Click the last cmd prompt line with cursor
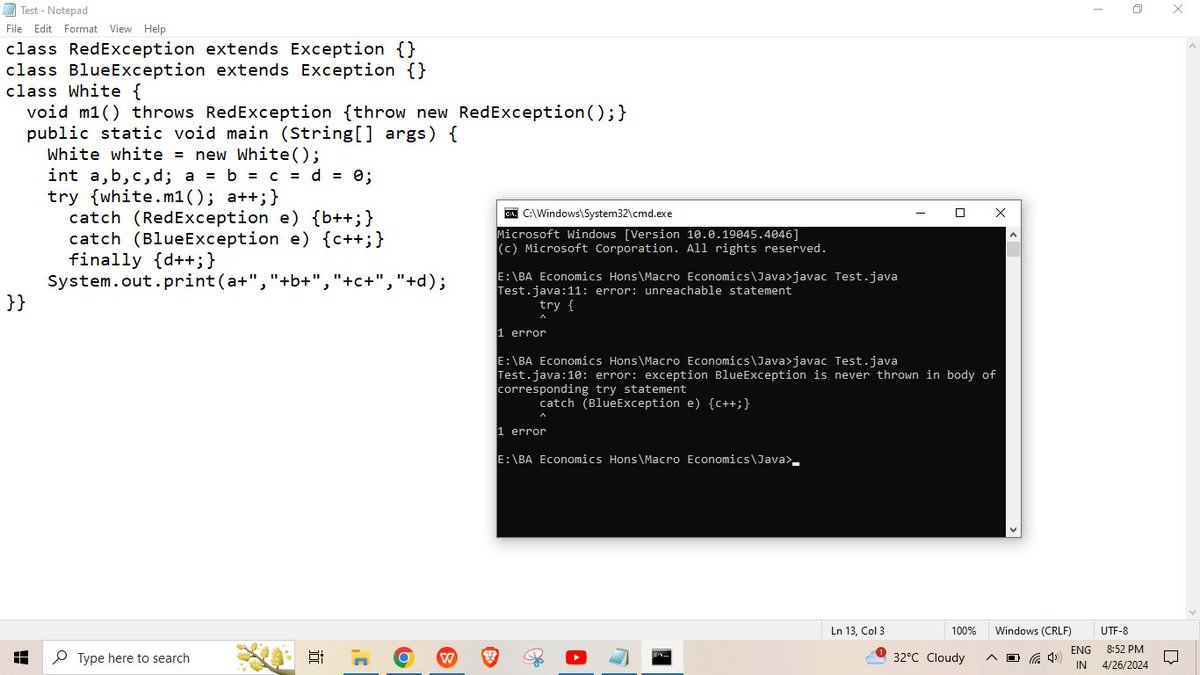The image size is (1200, 675). tap(648, 460)
